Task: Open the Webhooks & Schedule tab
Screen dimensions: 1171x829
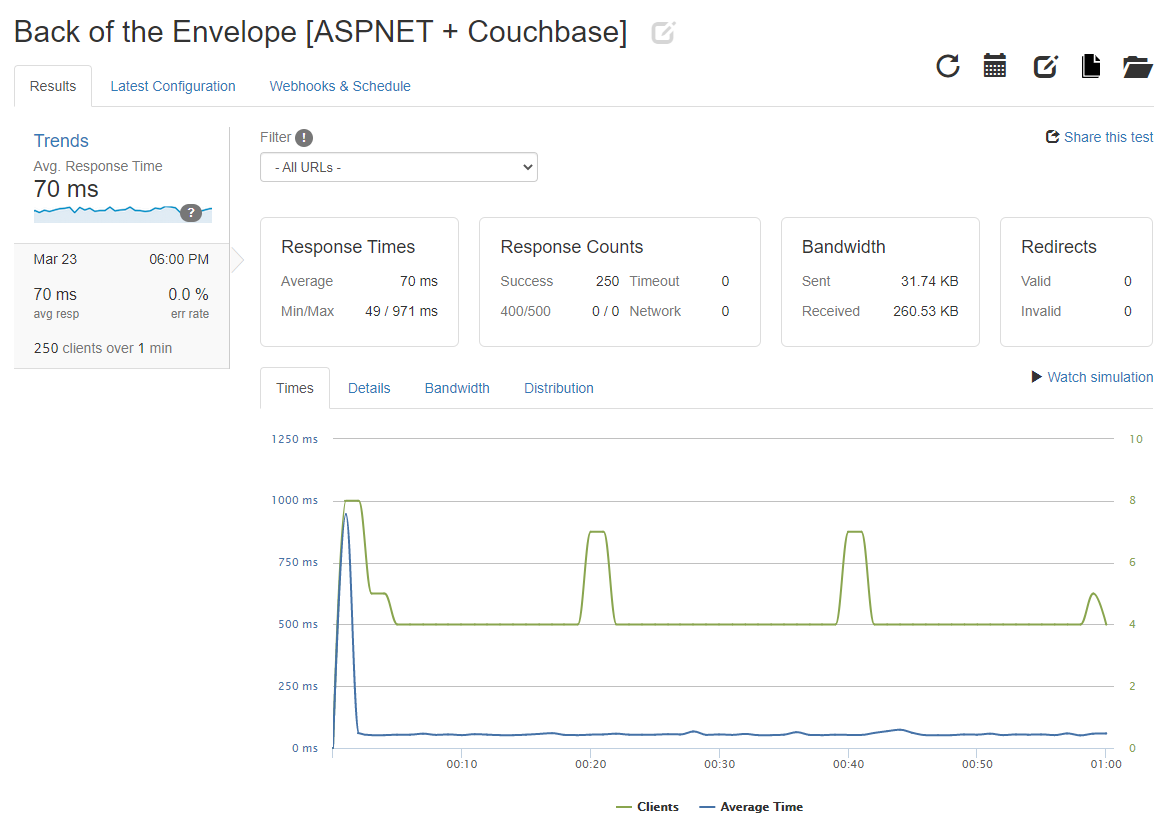Action: [340, 86]
